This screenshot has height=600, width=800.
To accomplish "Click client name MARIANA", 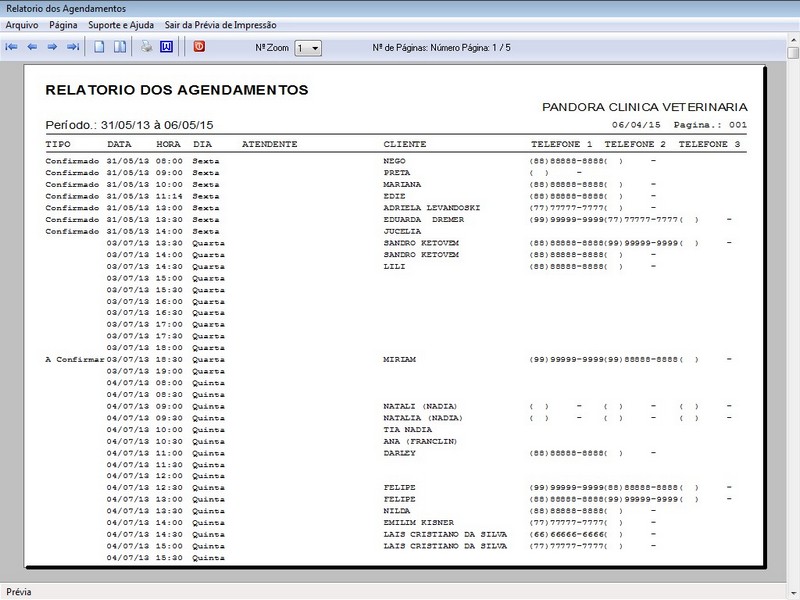I will [402, 185].
